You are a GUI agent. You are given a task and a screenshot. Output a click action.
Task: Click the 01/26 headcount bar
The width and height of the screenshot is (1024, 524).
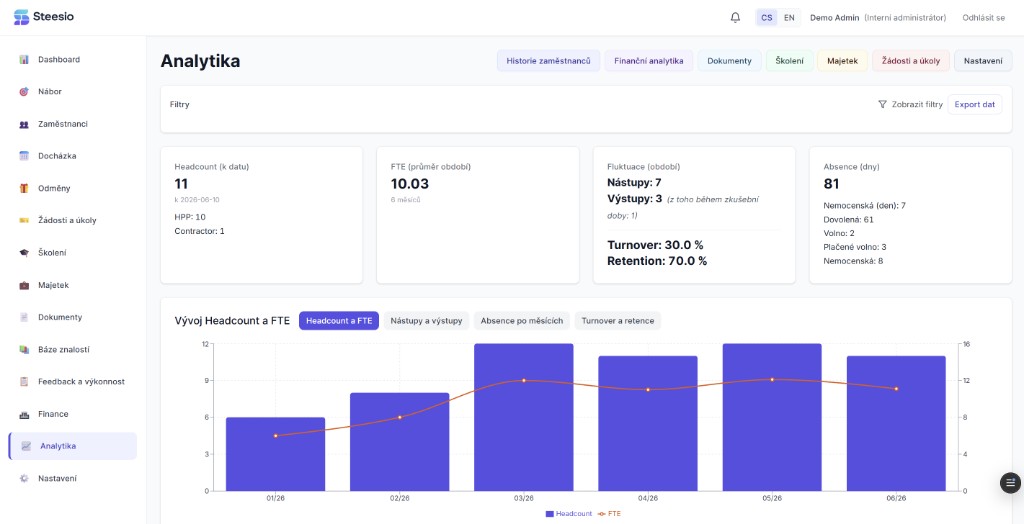[x=276, y=454]
